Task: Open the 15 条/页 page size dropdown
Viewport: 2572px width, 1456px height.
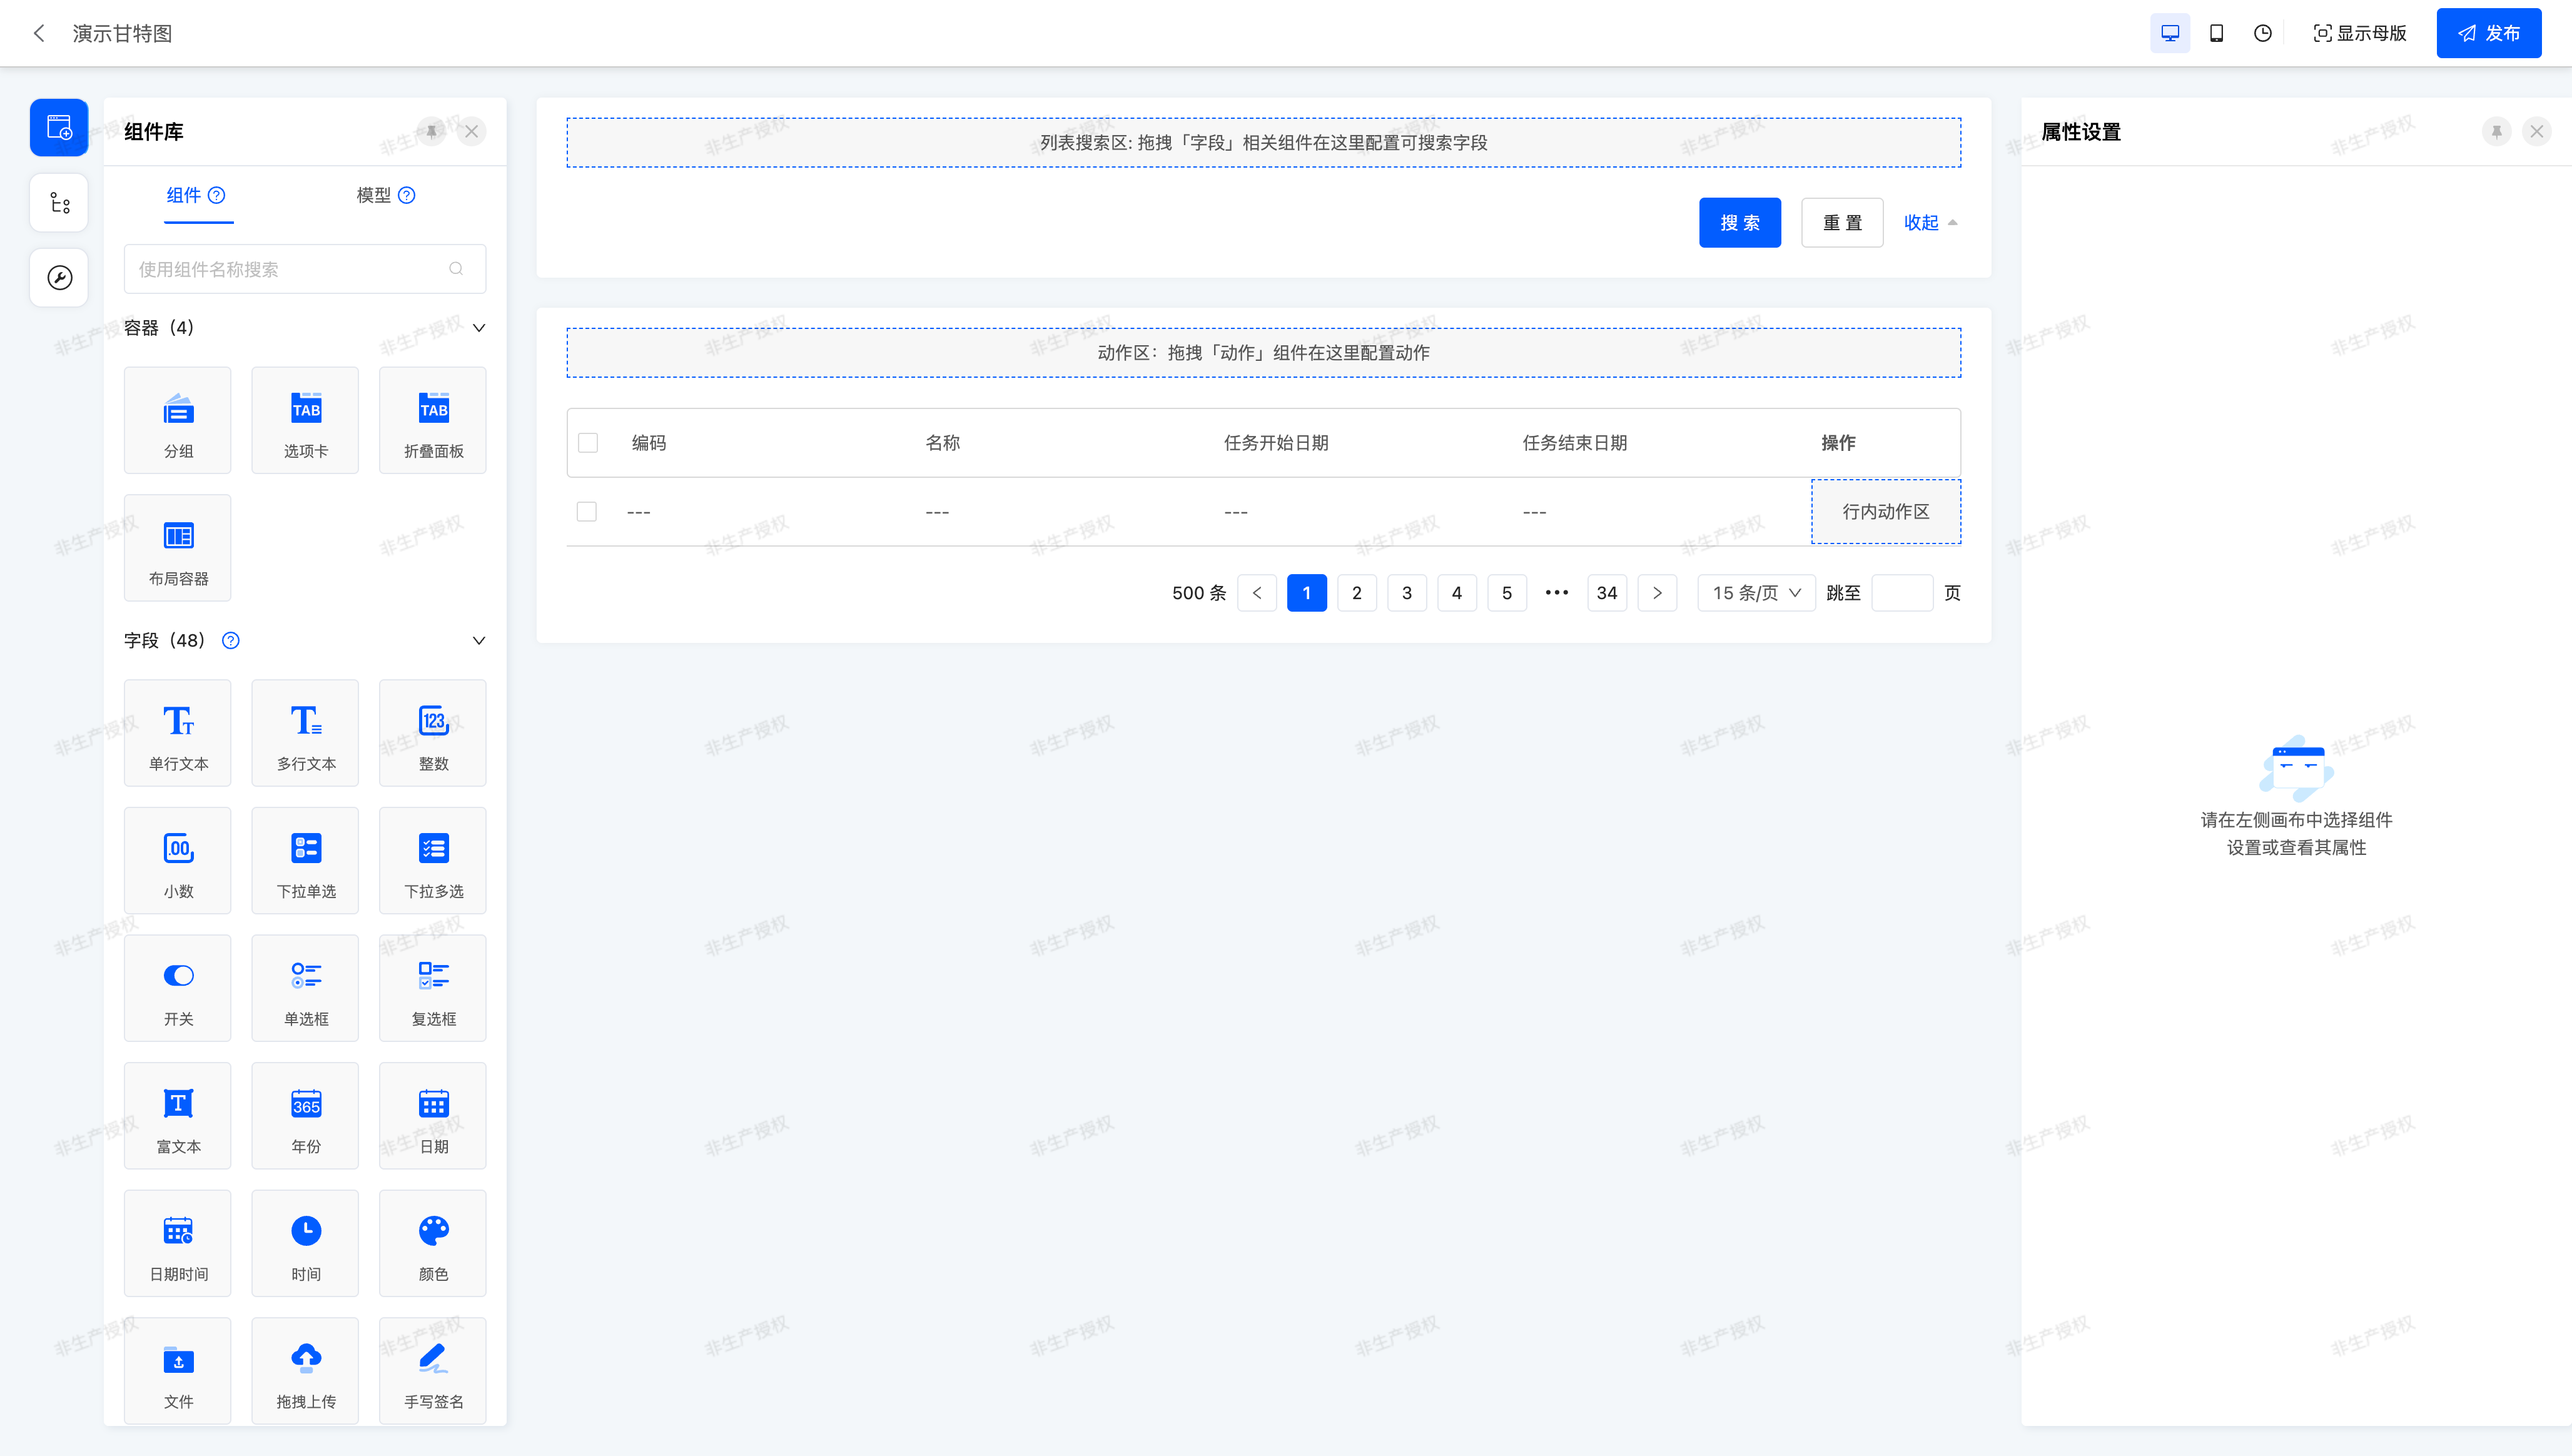Action: pos(1756,593)
